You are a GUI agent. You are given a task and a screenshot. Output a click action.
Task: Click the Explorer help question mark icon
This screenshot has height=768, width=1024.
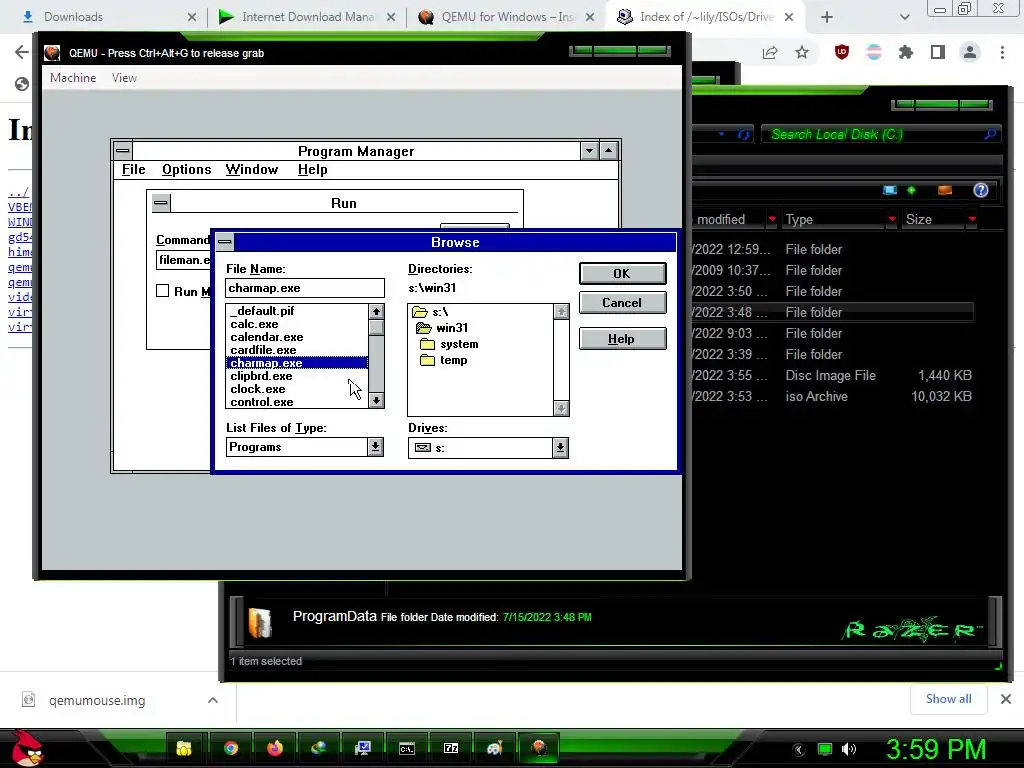tap(980, 190)
